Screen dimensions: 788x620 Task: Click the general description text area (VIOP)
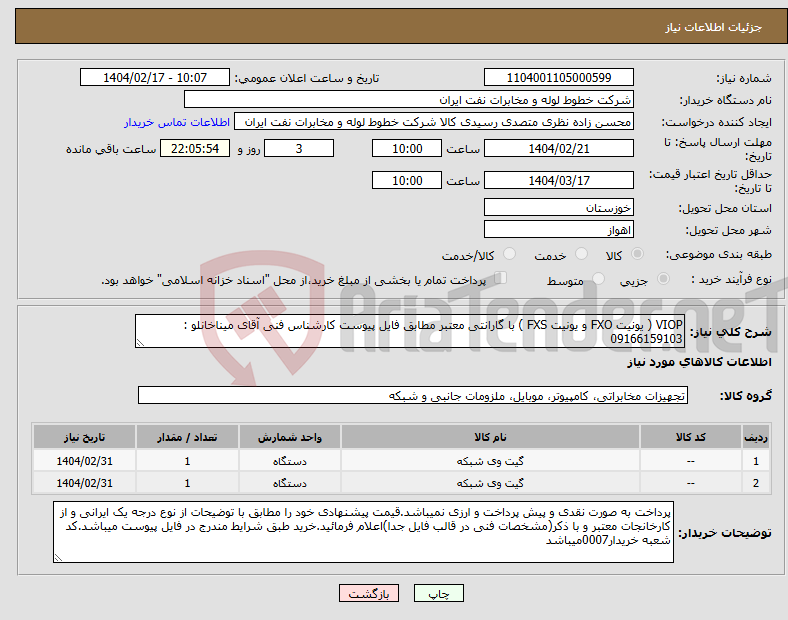click(x=410, y=331)
